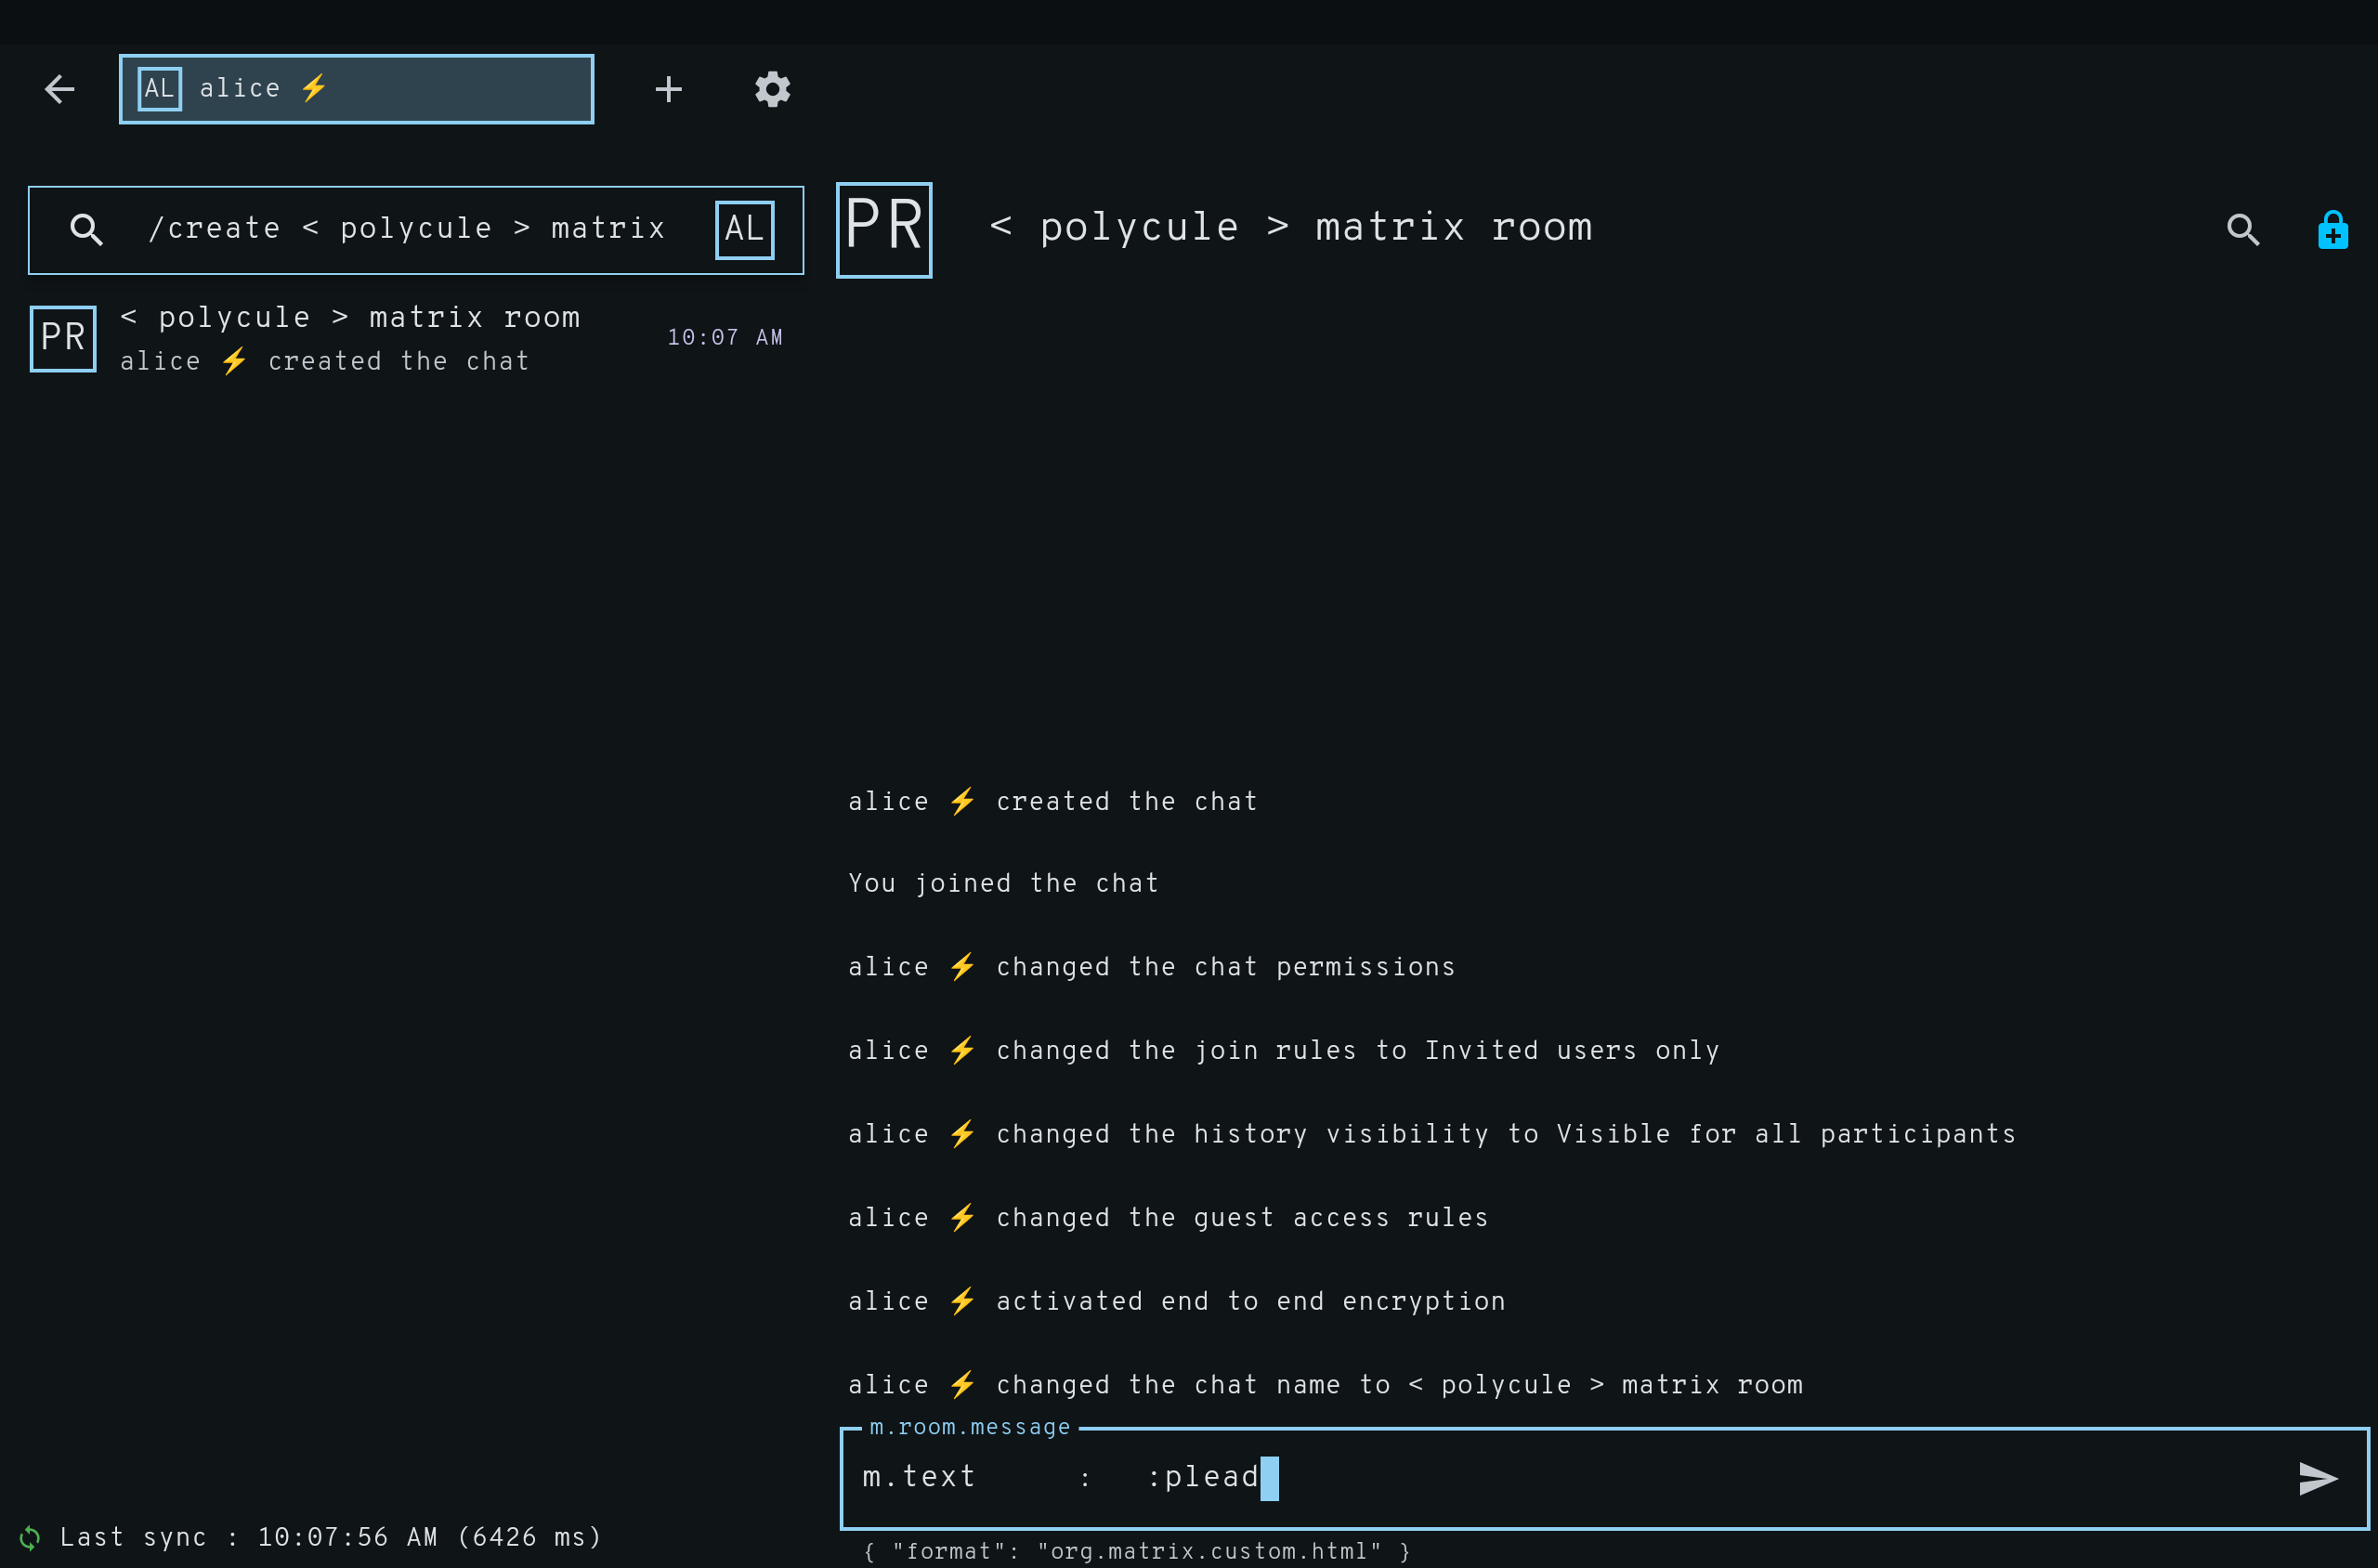The width and height of the screenshot is (2378, 1568).
Task: Open settings via gear icon
Action: 772,89
